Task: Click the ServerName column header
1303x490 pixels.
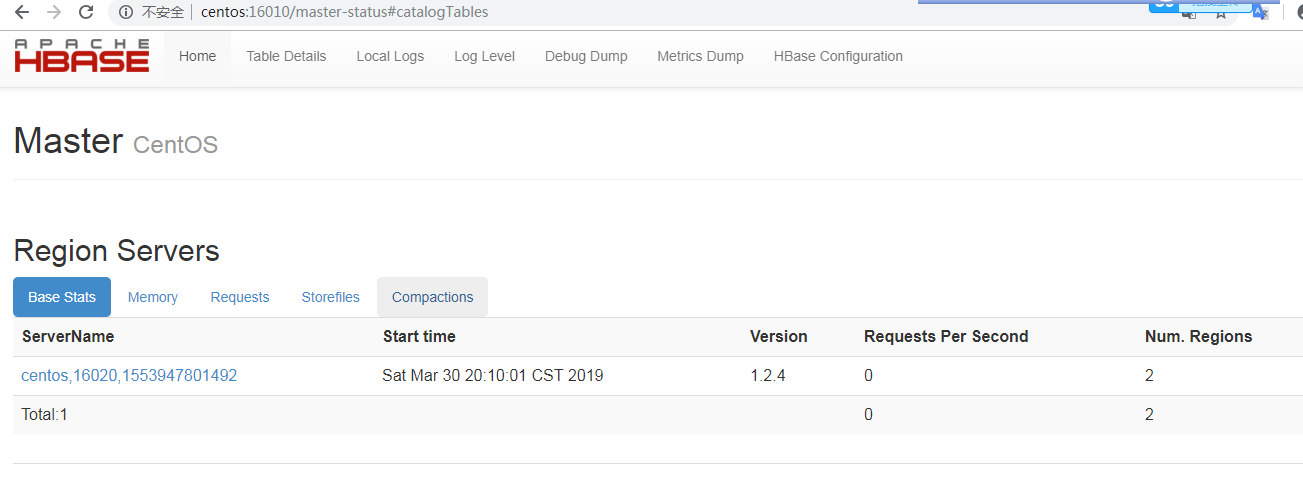Action: pos(68,337)
